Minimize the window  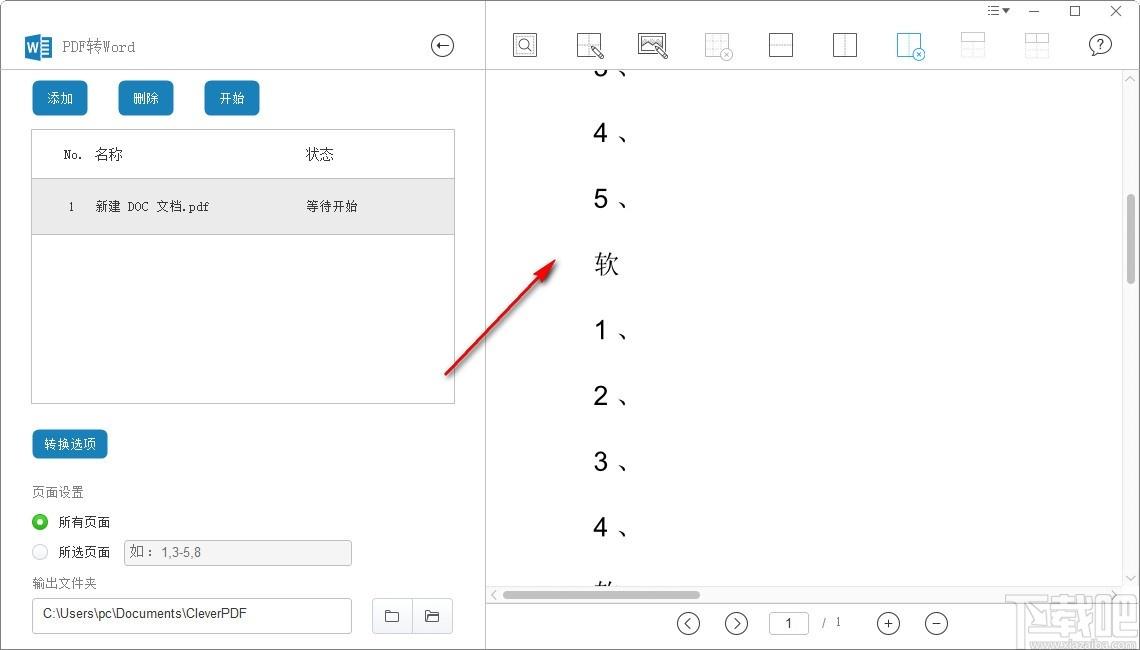point(1034,11)
